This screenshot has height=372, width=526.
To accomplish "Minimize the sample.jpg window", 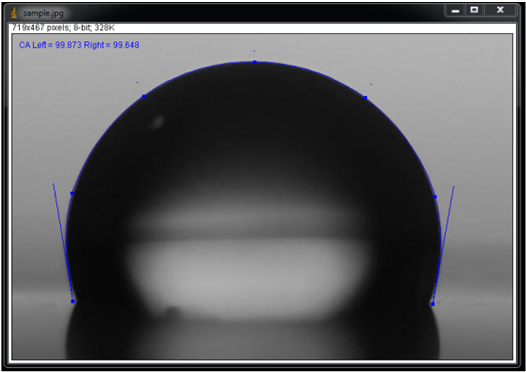I will pos(455,10).
